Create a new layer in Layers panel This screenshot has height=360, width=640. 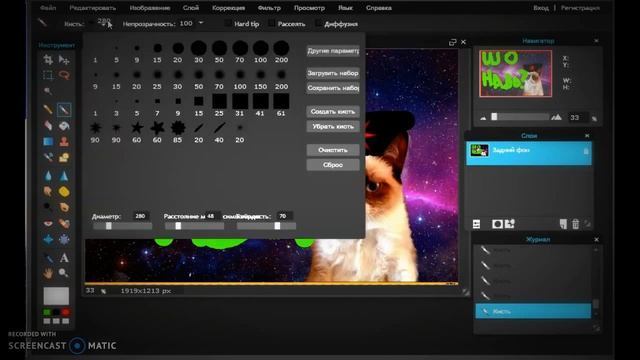(x=563, y=224)
